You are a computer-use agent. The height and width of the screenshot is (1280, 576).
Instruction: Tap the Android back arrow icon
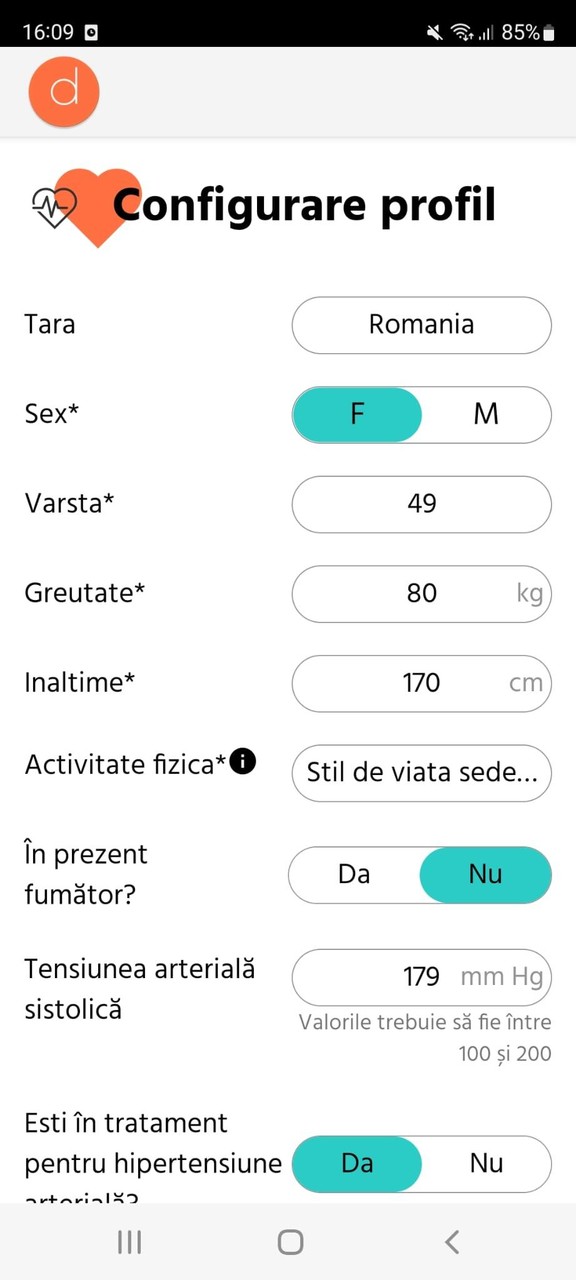(x=452, y=1242)
